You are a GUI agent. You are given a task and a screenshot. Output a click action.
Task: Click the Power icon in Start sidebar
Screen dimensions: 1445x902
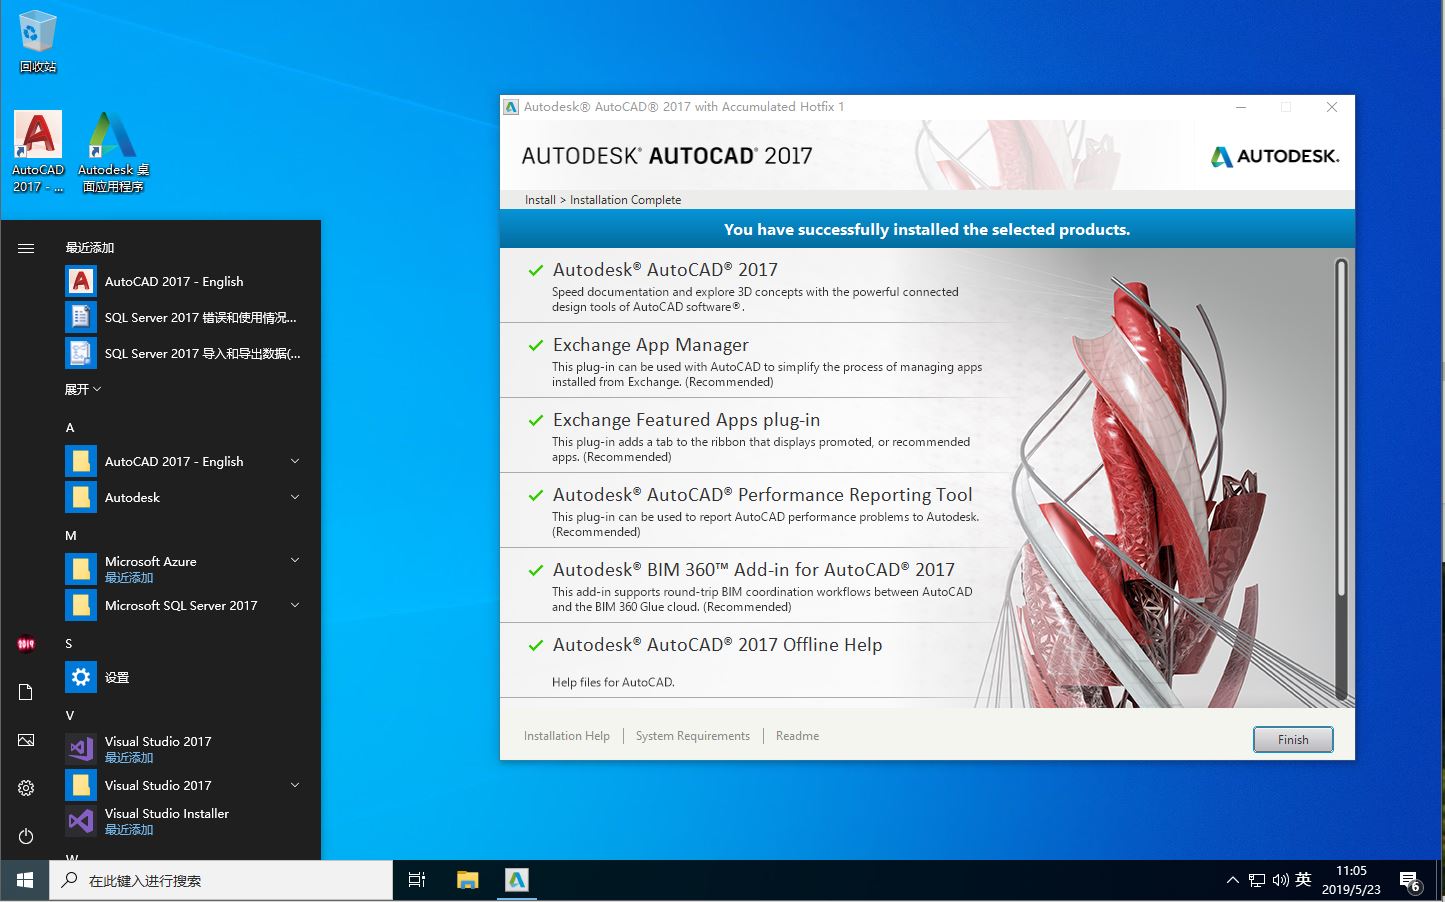[26, 836]
